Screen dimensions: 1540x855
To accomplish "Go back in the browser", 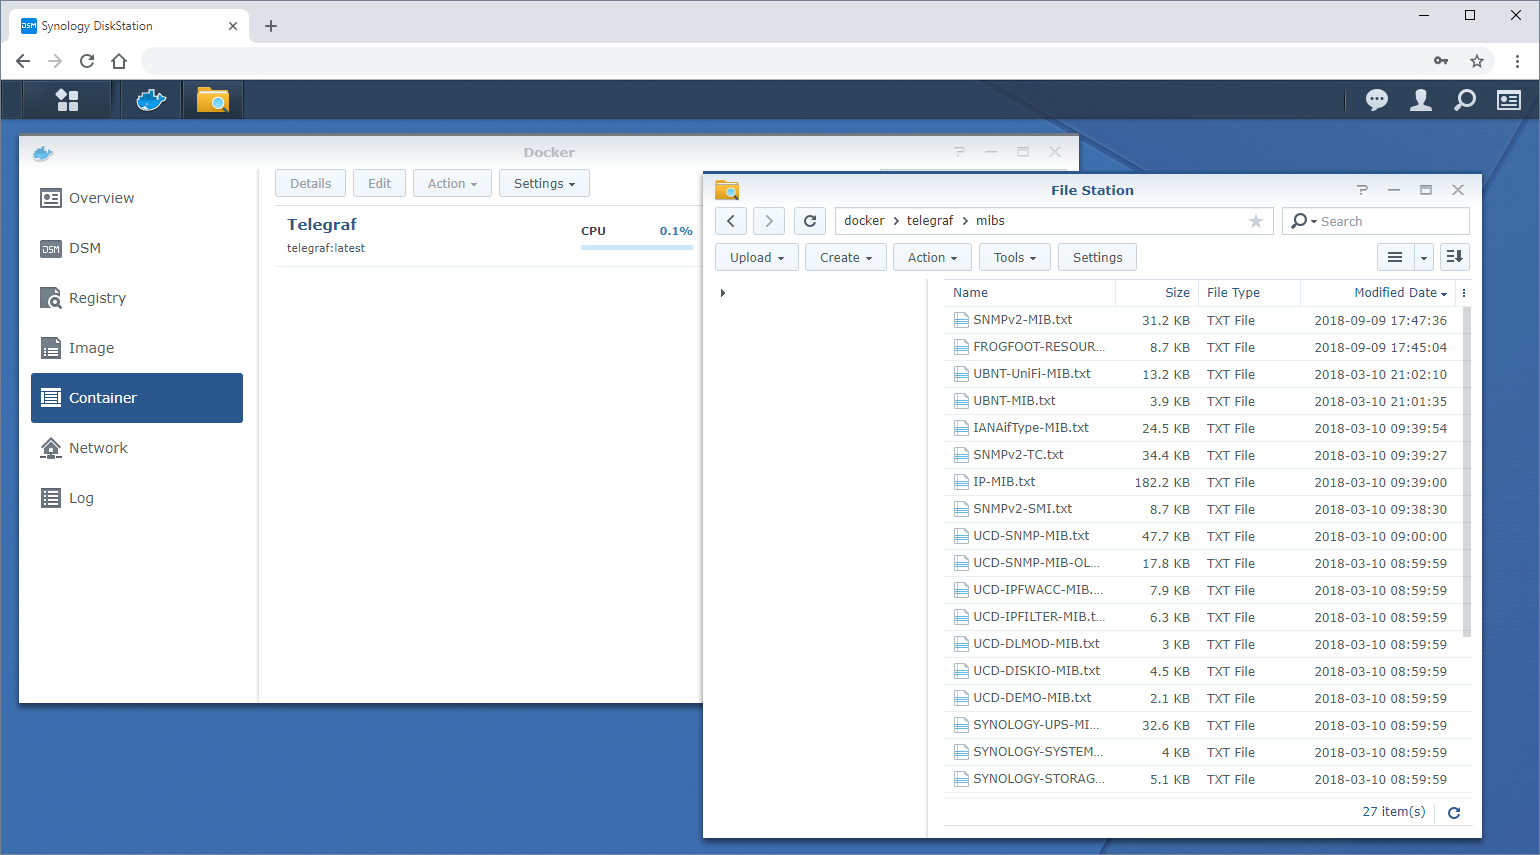I will click(23, 61).
